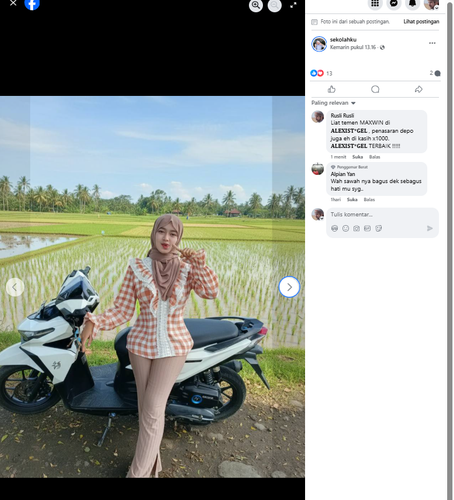
Task: Insert a sticker in the comment
Action: pyautogui.click(x=378, y=228)
